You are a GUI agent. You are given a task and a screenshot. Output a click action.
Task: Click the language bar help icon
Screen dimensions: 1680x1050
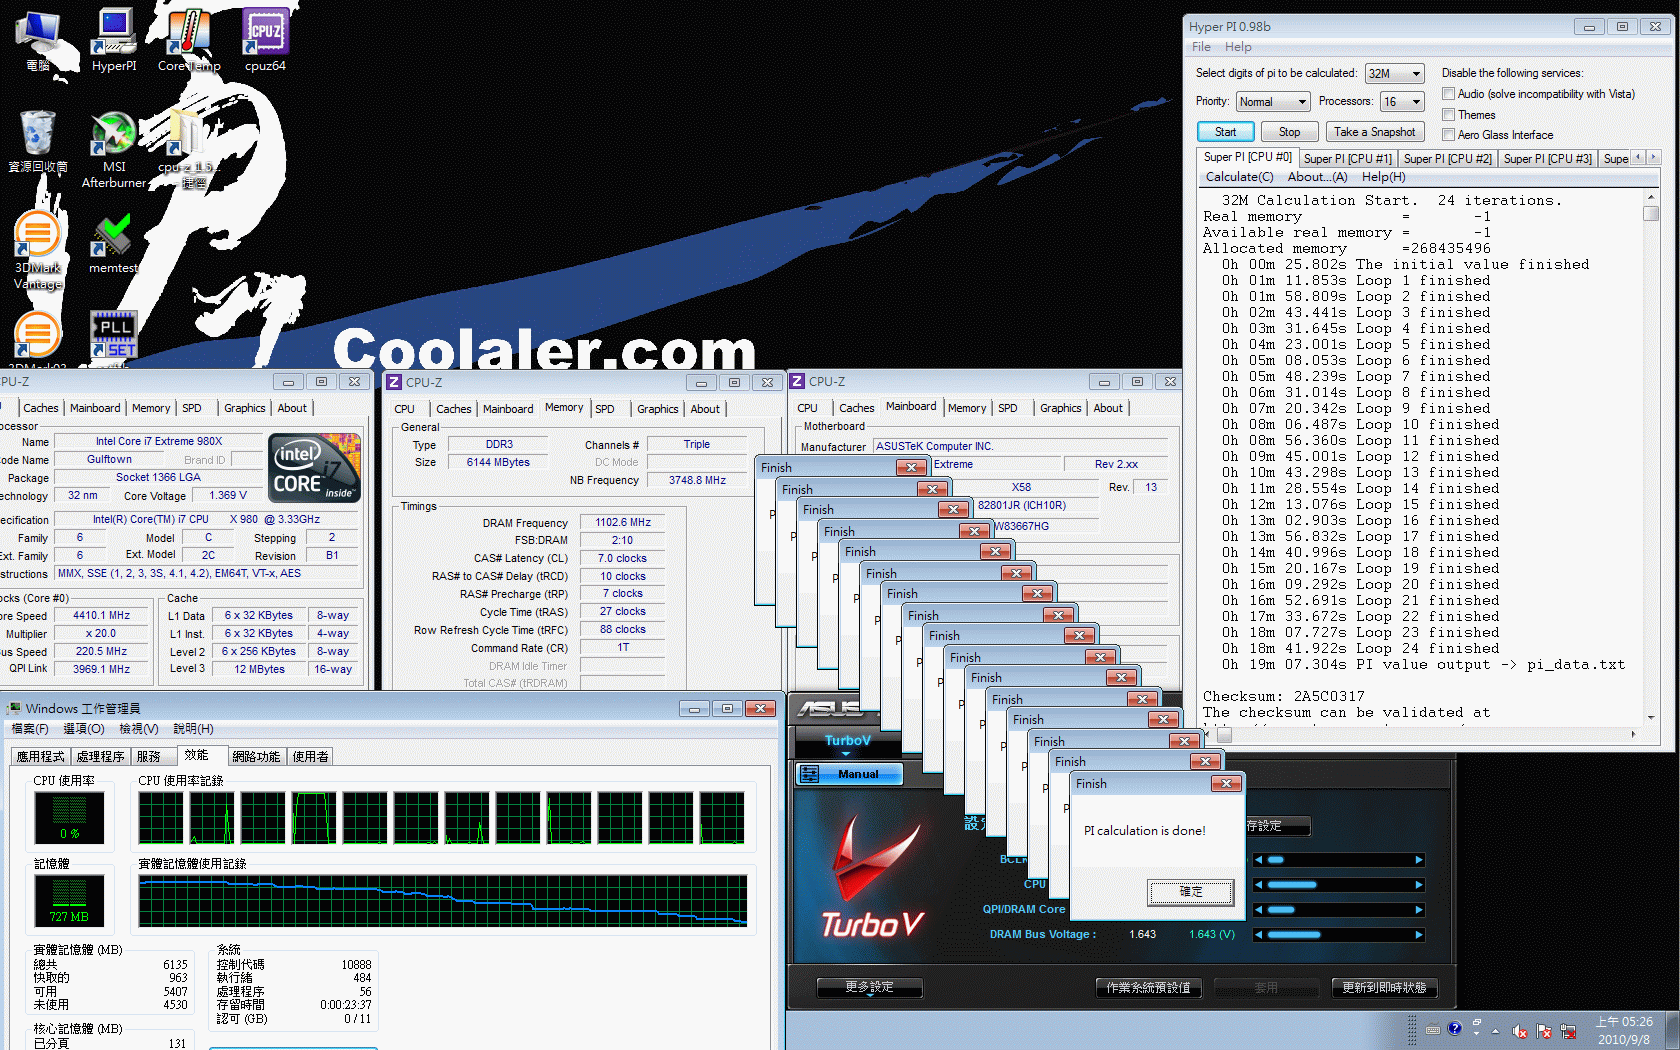(1455, 1028)
